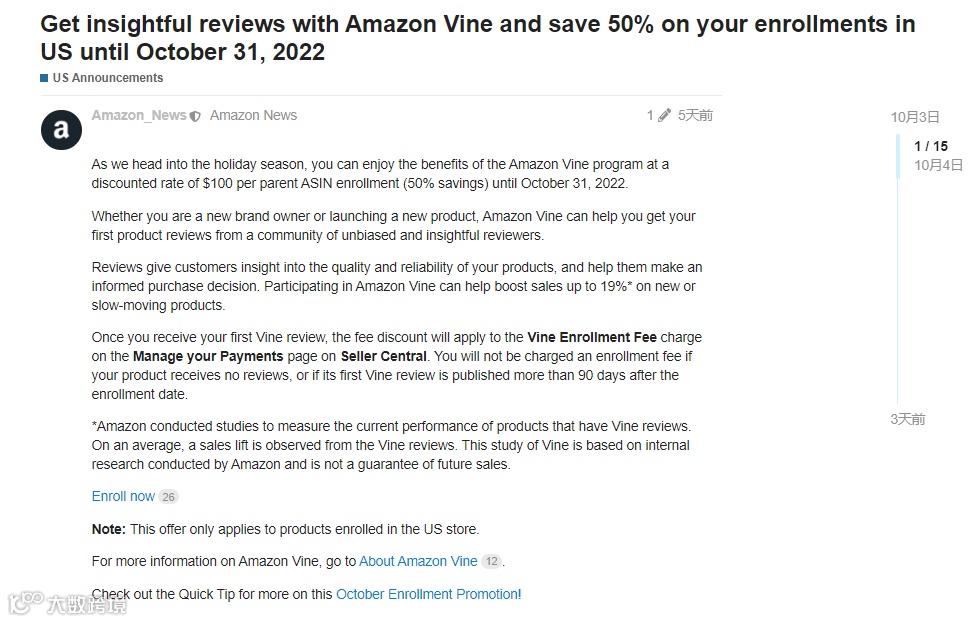Jump to 10月3日 at timeline top
This screenshot has width=969, height=622.
[915, 117]
